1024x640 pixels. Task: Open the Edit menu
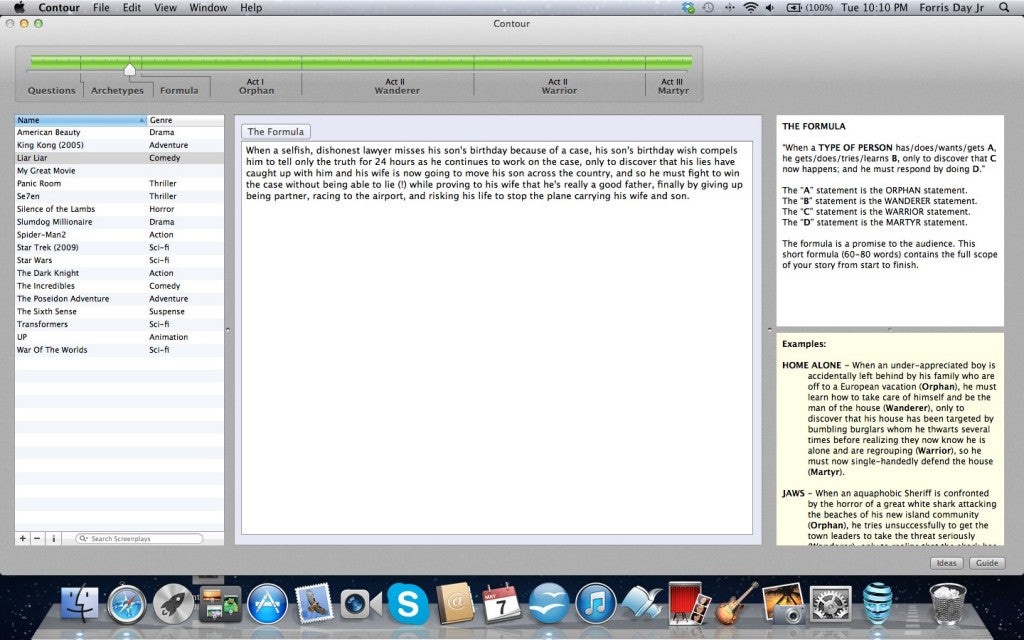click(x=132, y=8)
